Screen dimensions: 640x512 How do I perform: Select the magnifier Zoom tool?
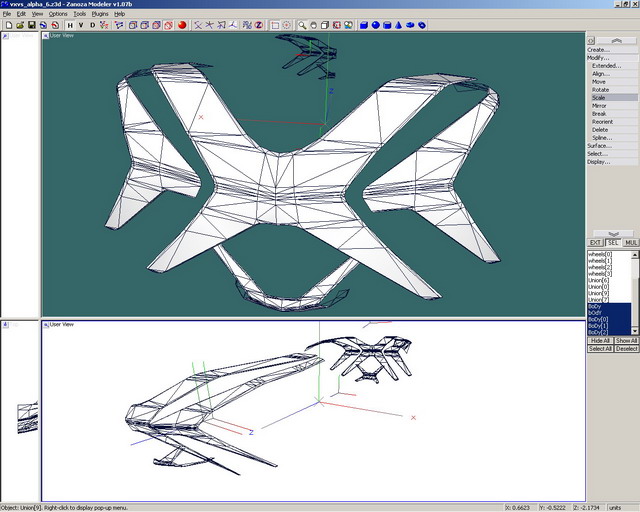tap(302, 25)
